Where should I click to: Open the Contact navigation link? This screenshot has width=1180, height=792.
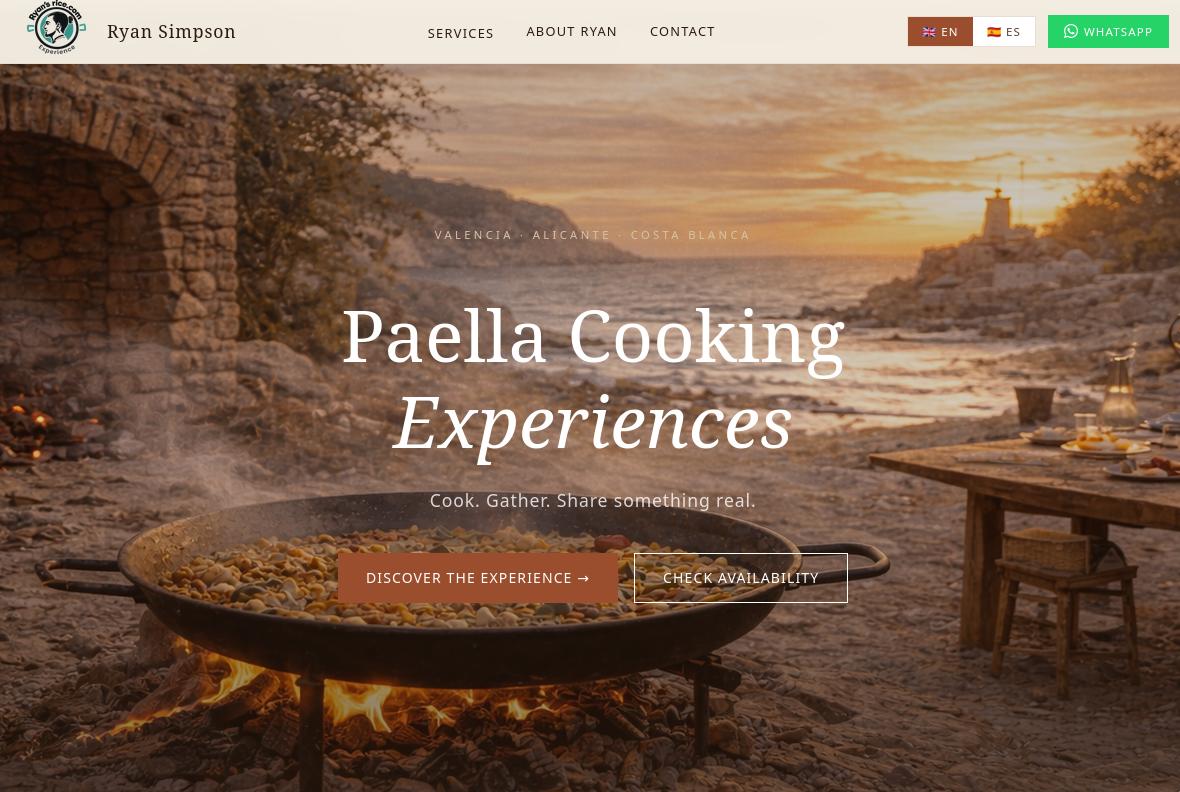pyautogui.click(x=682, y=32)
